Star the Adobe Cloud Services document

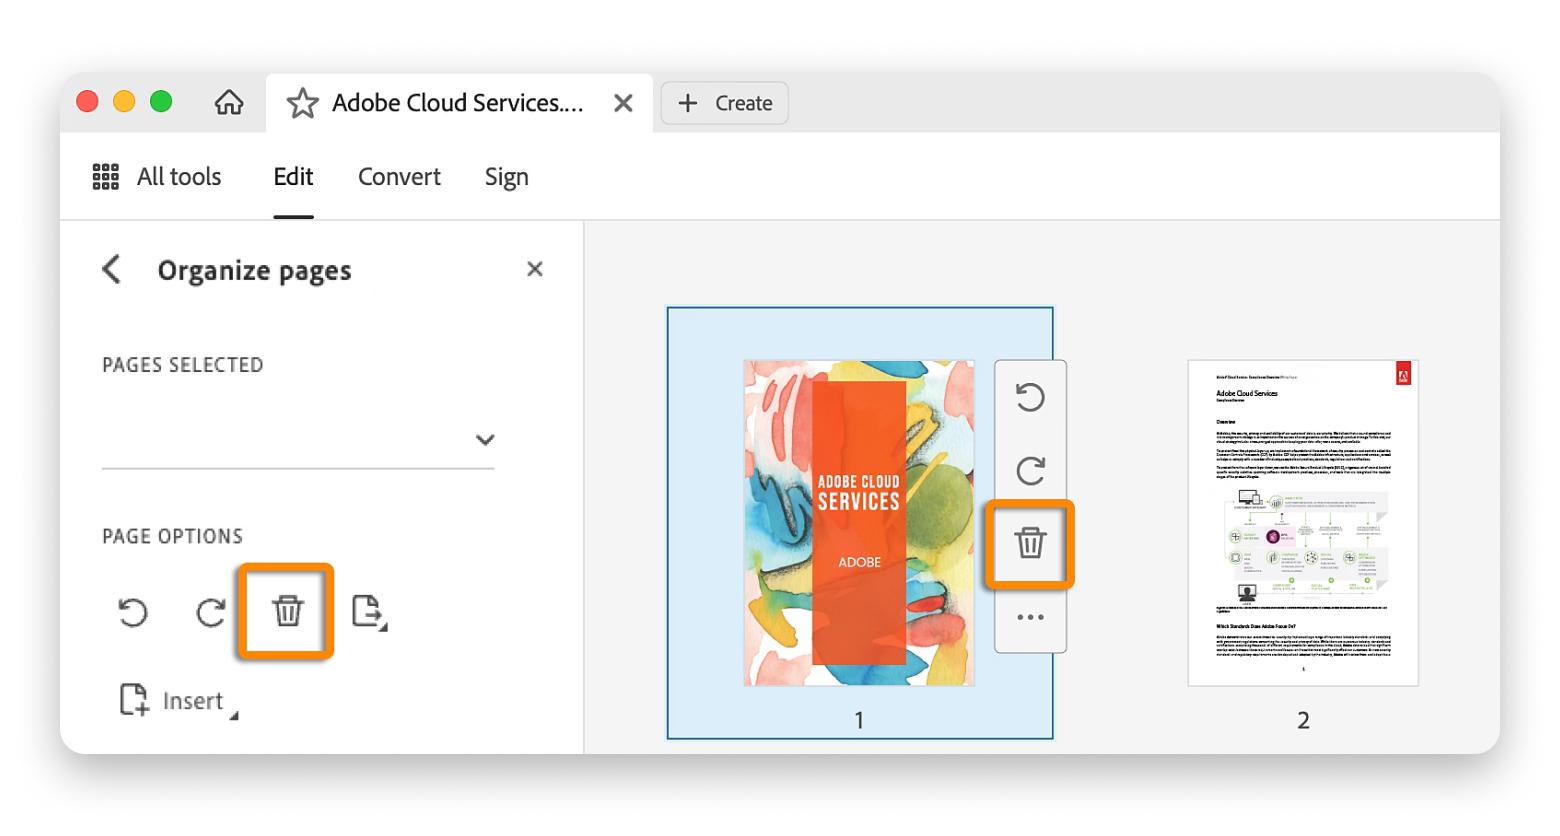[x=302, y=103]
